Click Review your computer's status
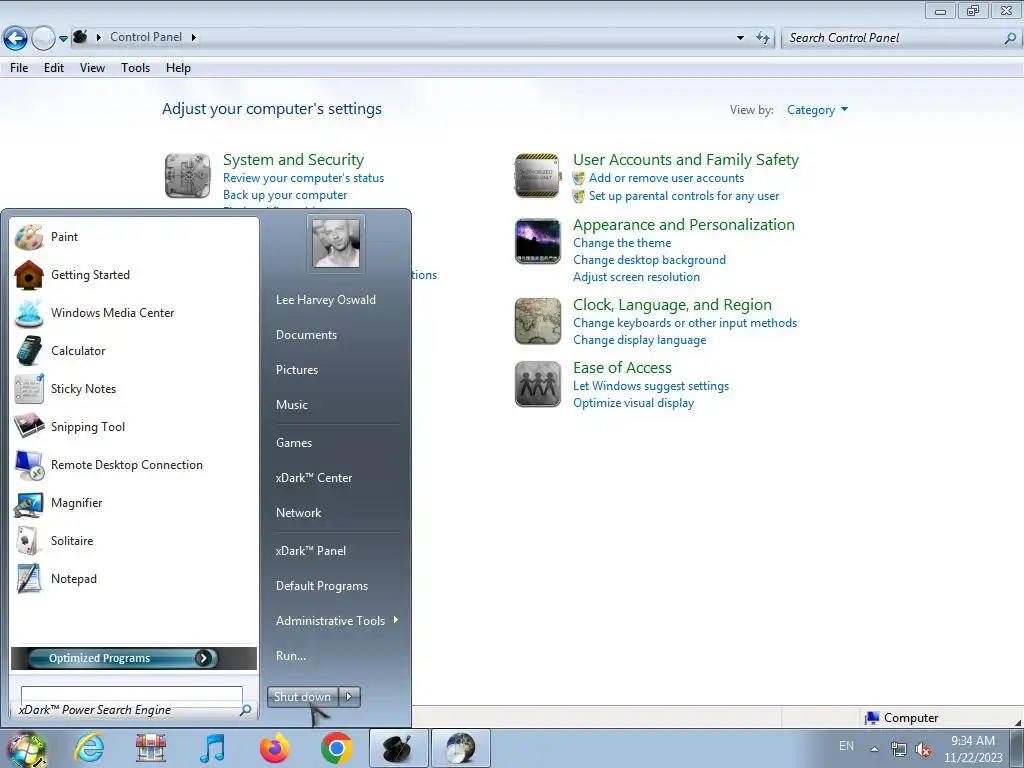 pos(303,178)
